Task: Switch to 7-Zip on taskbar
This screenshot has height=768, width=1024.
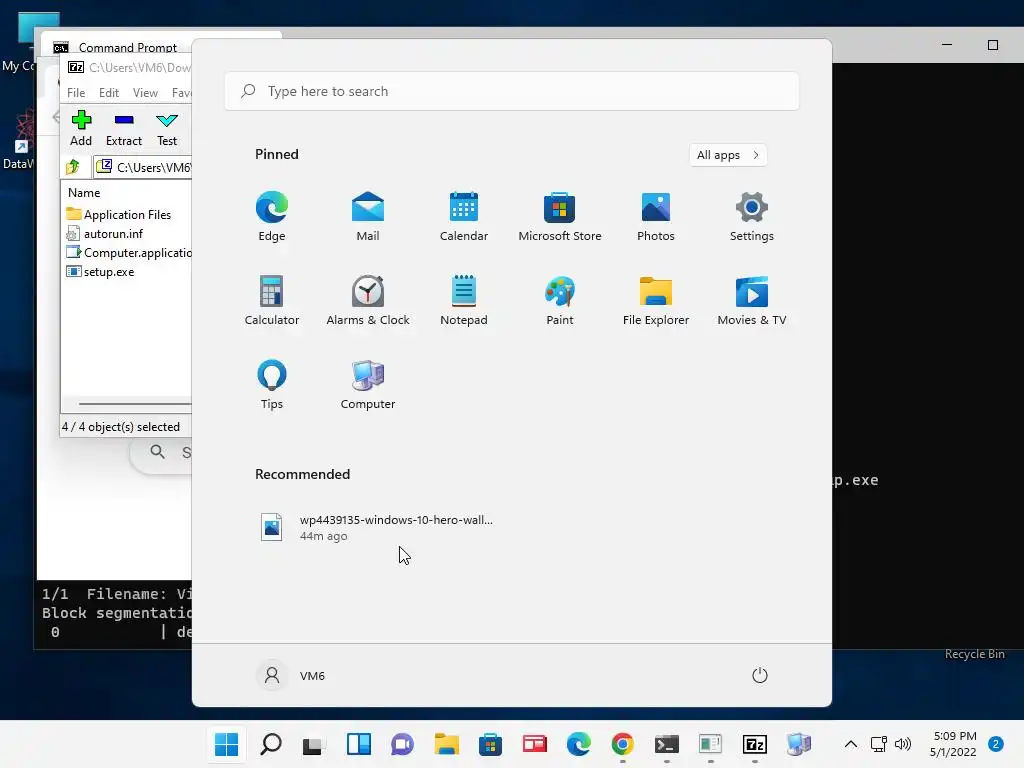Action: pyautogui.click(x=754, y=744)
